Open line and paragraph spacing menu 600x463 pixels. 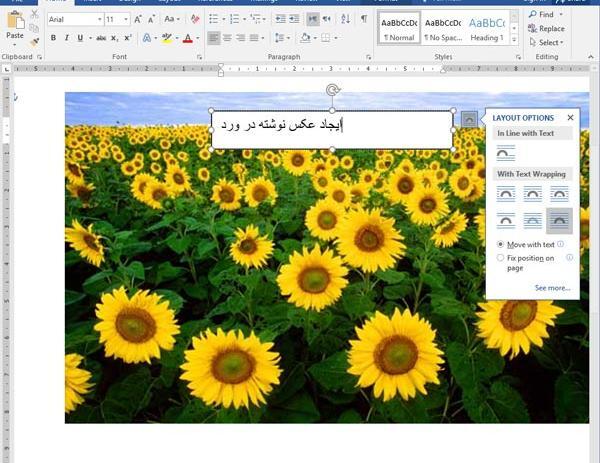(282, 38)
